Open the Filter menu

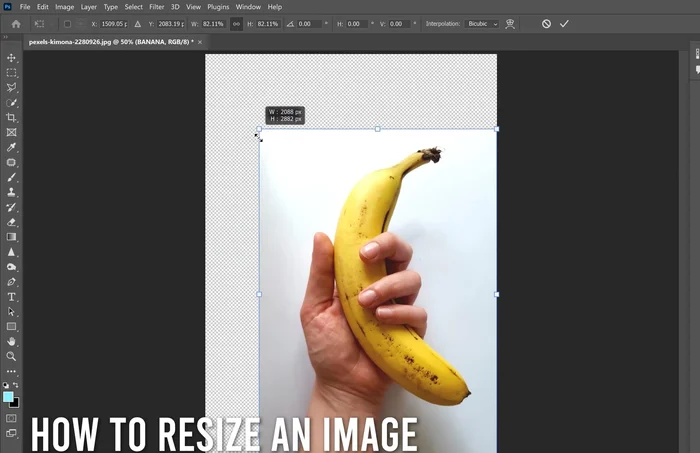(x=157, y=7)
